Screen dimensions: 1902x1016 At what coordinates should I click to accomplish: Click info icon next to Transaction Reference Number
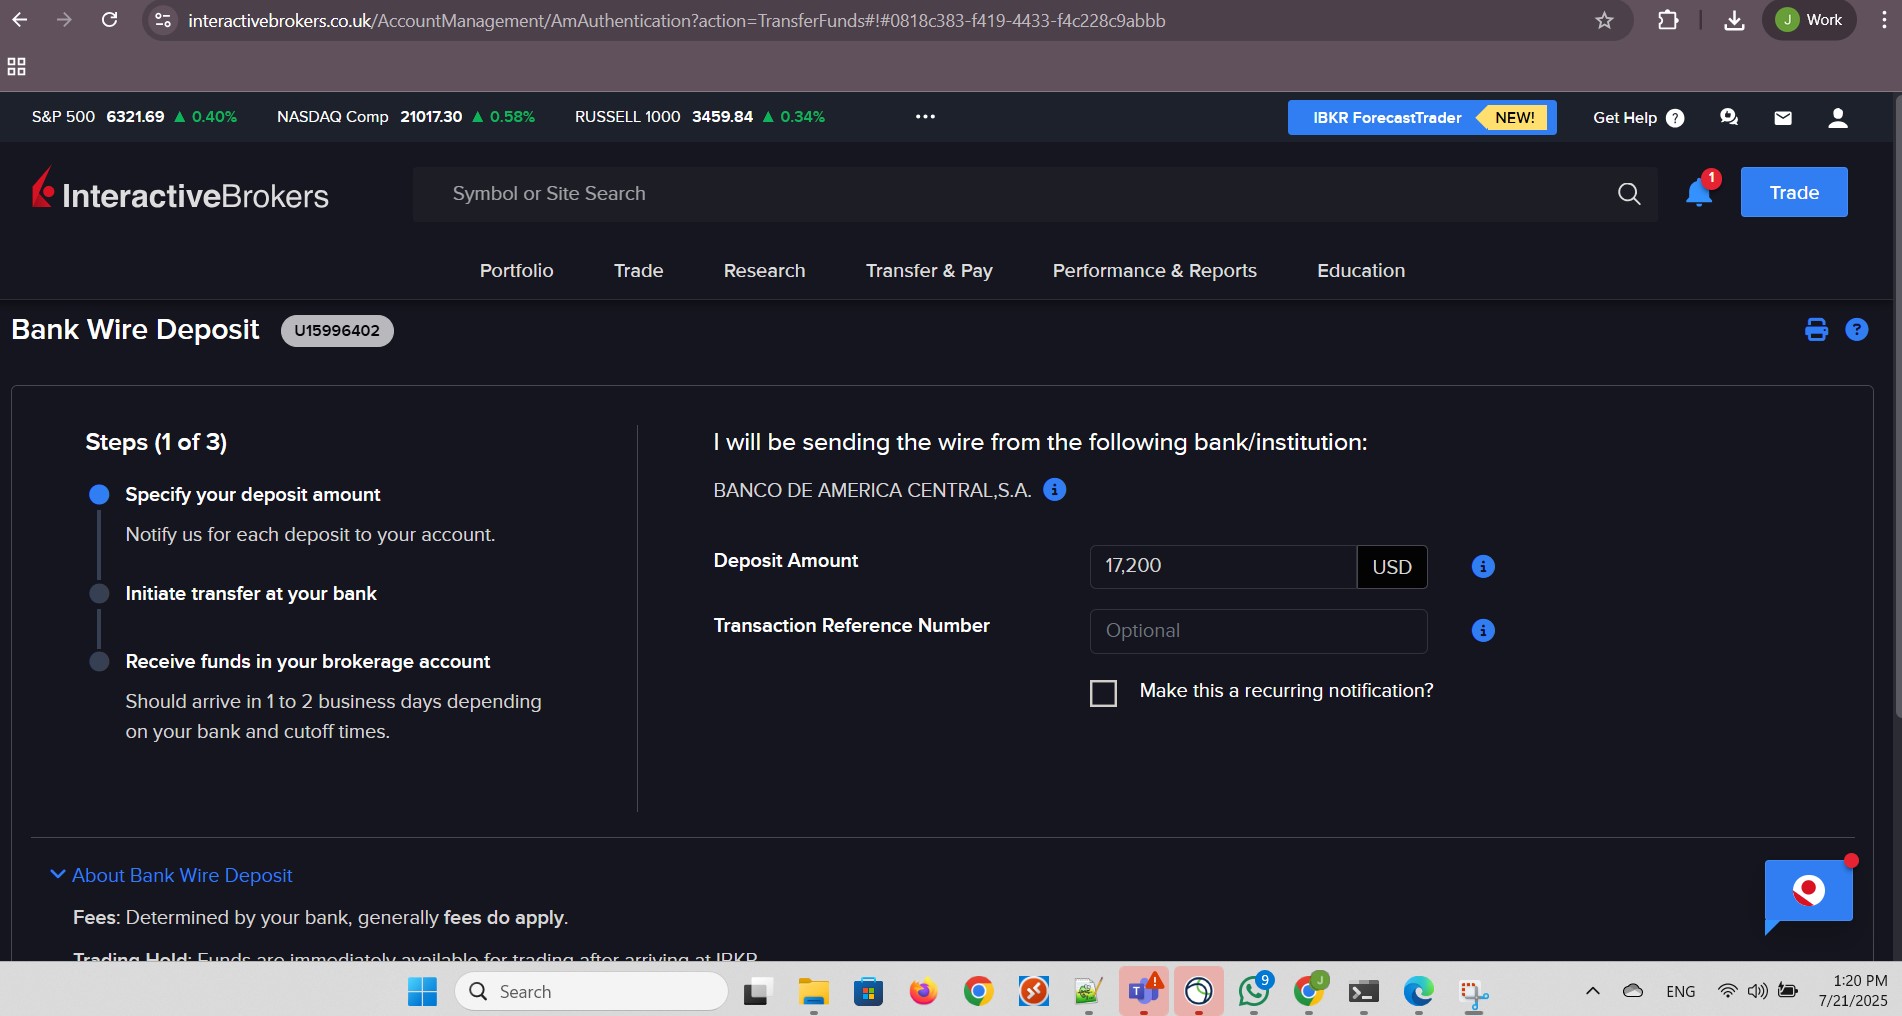click(1483, 631)
